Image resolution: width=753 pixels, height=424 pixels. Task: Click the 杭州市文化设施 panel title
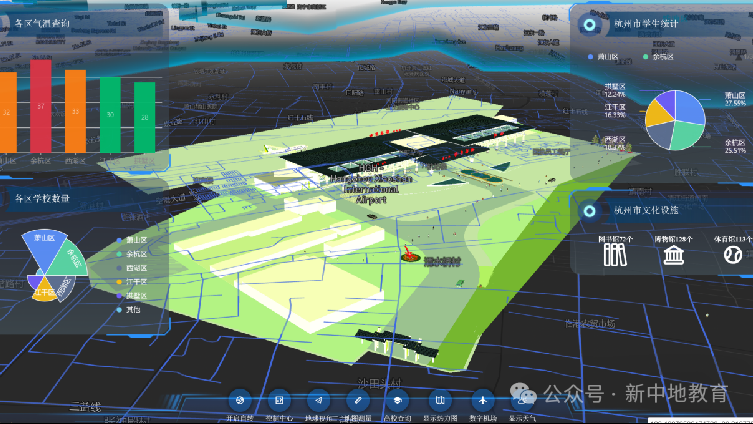(645, 210)
